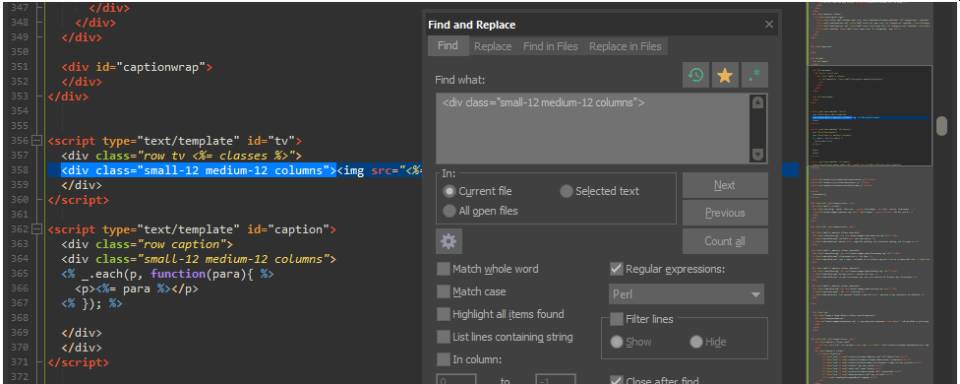Click the highlighted div class text on line 358
960x384 pixels.
click(199, 170)
